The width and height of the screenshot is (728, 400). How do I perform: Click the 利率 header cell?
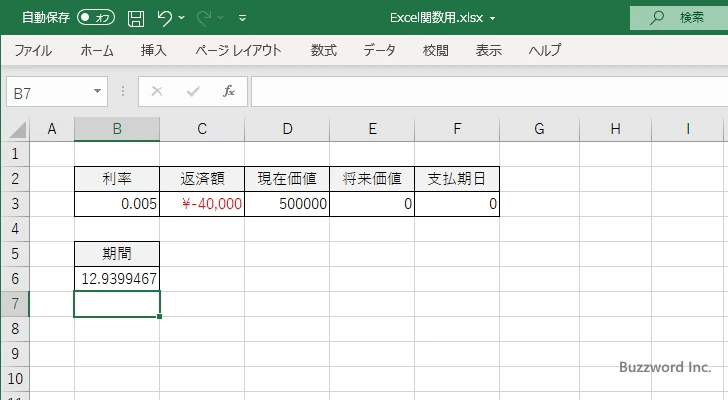[x=117, y=179]
